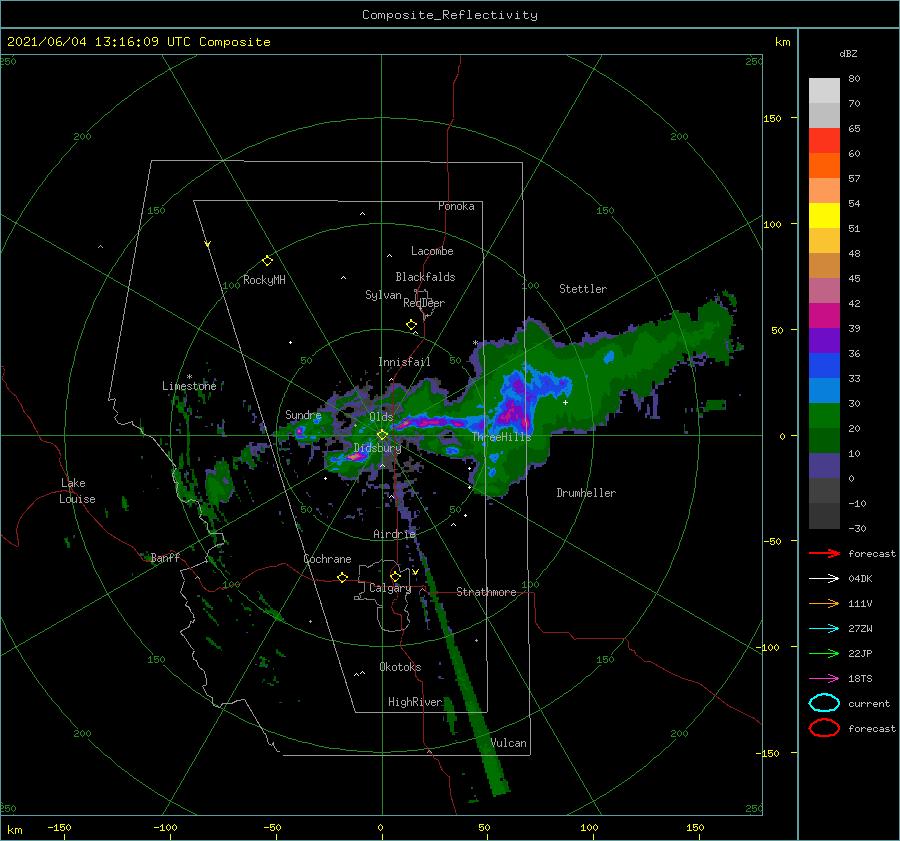Click the Composite_Reflectivity title text
Screen dimensions: 900x841
[x=450, y=15]
